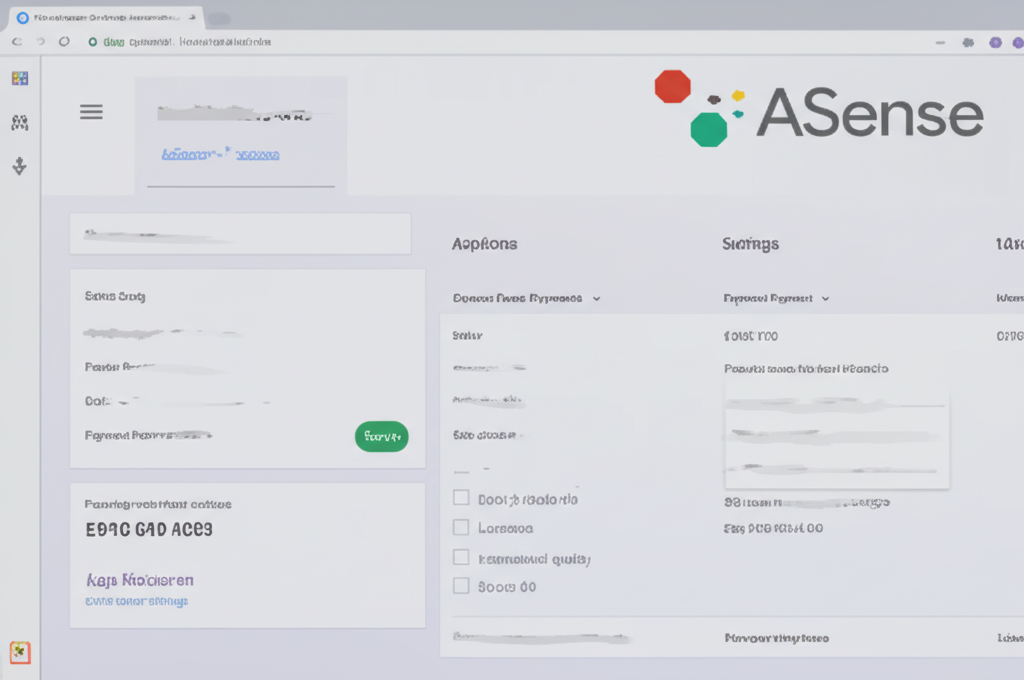Open the purple 'Kajs Mtolcieren' link
This screenshot has width=1024, height=680.
140,580
